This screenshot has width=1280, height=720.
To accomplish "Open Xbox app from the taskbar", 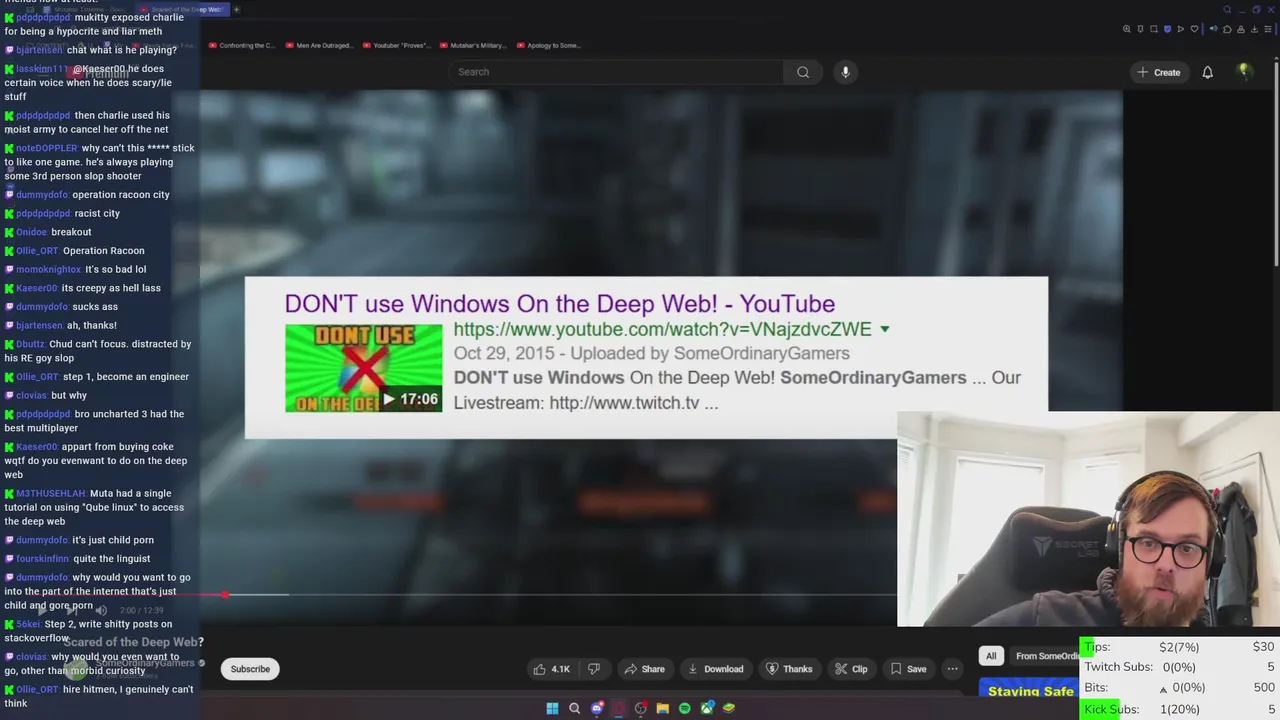I will [x=707, y=708].
